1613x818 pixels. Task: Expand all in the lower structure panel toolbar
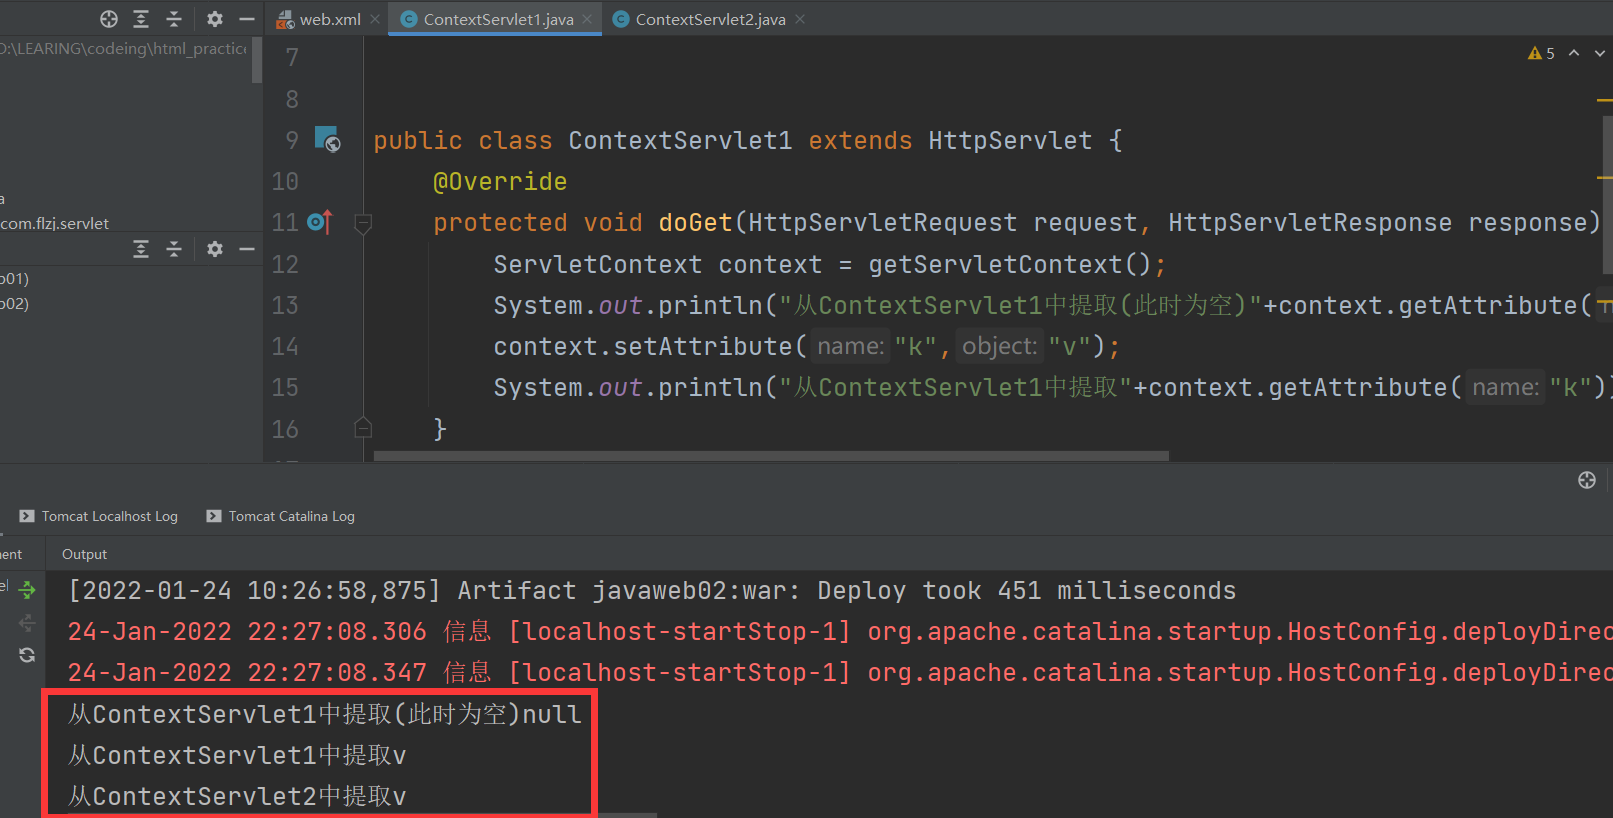click(x=141, y=249)
